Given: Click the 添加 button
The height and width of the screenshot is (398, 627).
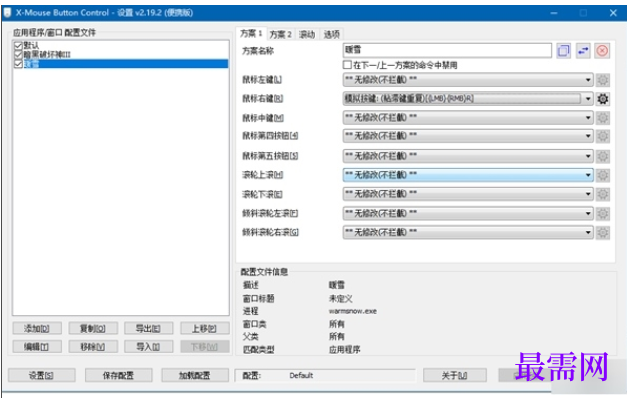Looking at the screenshot, I should pyautogui.click(x=37, y=328).
